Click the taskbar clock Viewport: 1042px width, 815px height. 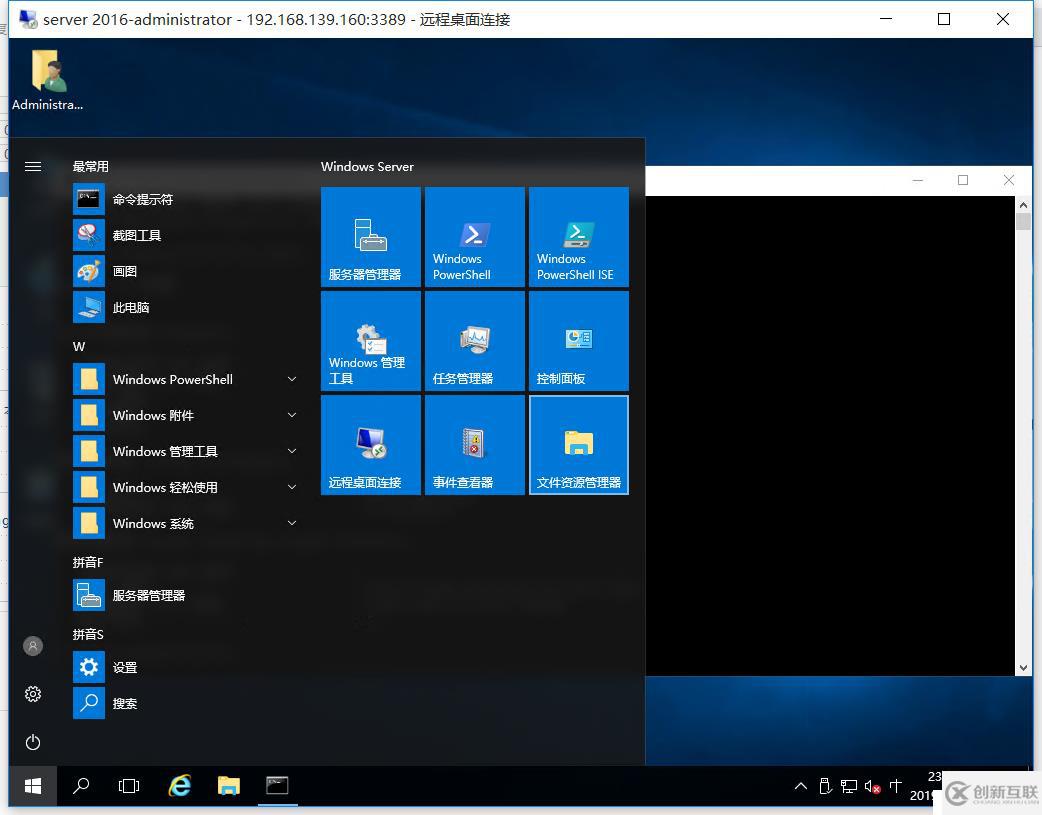tap(926, 786)
